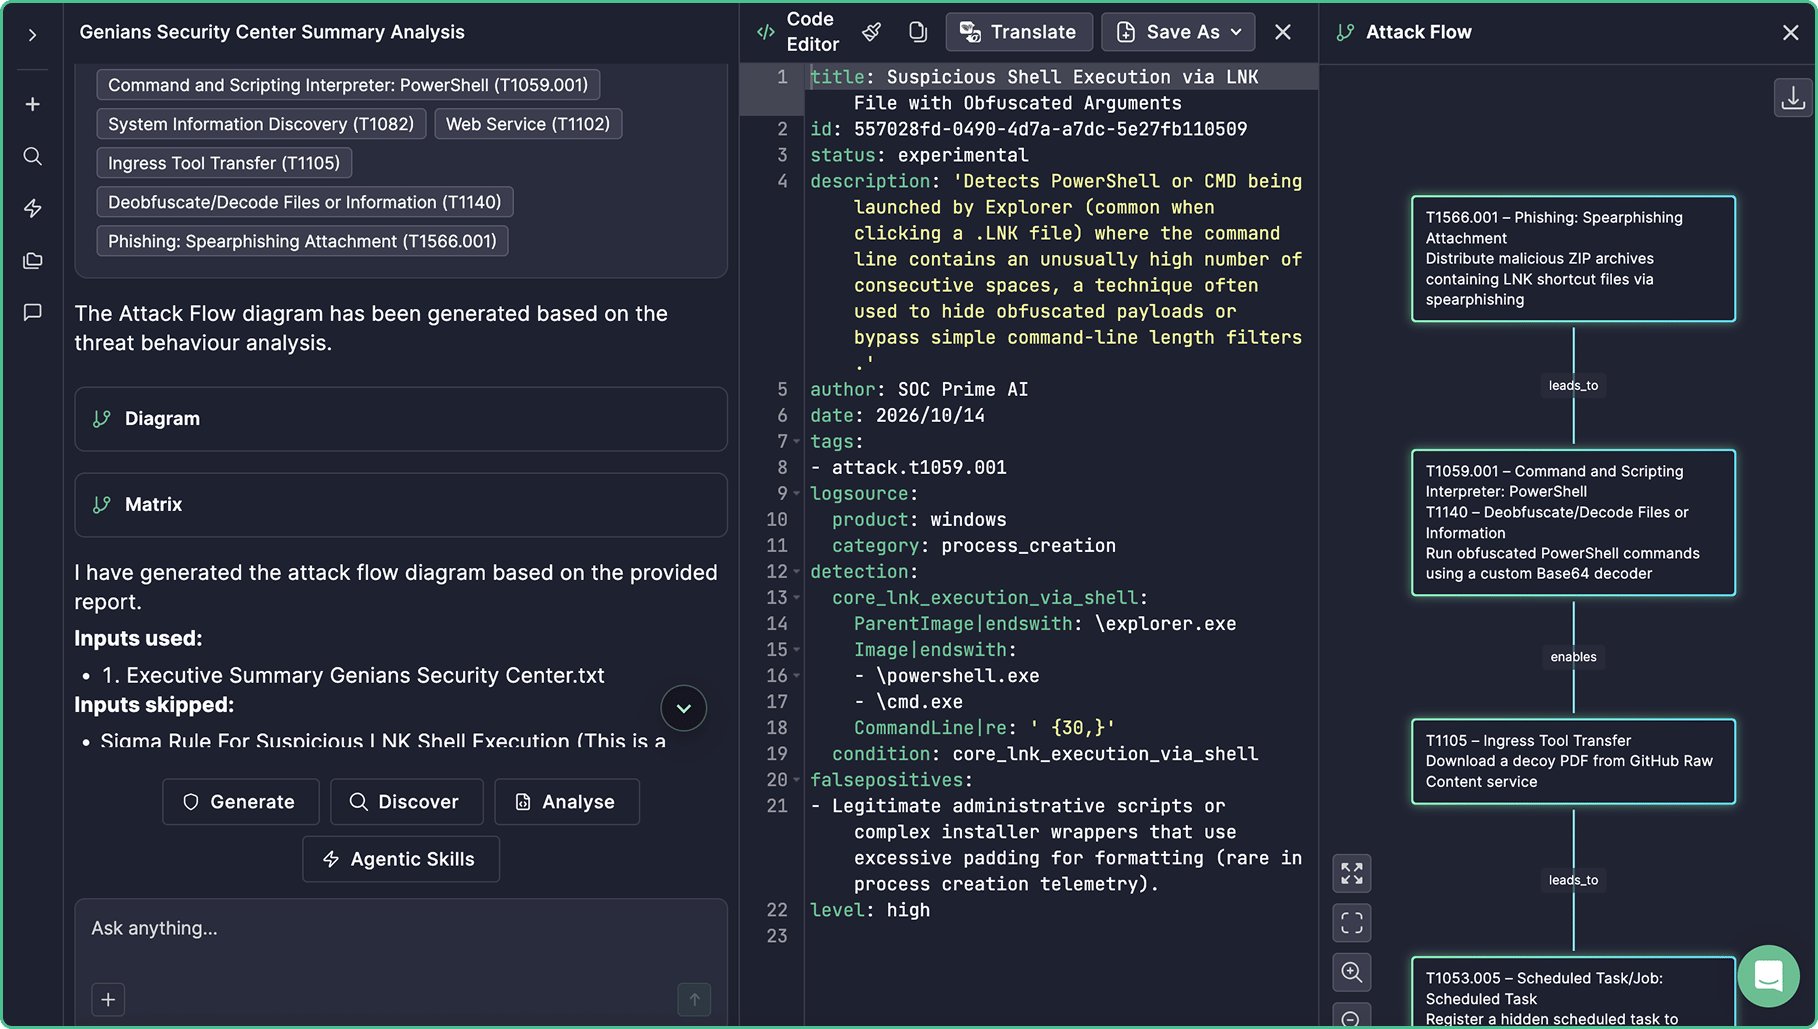Image resolution: width=1818 pixels, height=1029 pixels.
Task: Collapse the falsepositives fold at line 20
Action: click(797, 779)
